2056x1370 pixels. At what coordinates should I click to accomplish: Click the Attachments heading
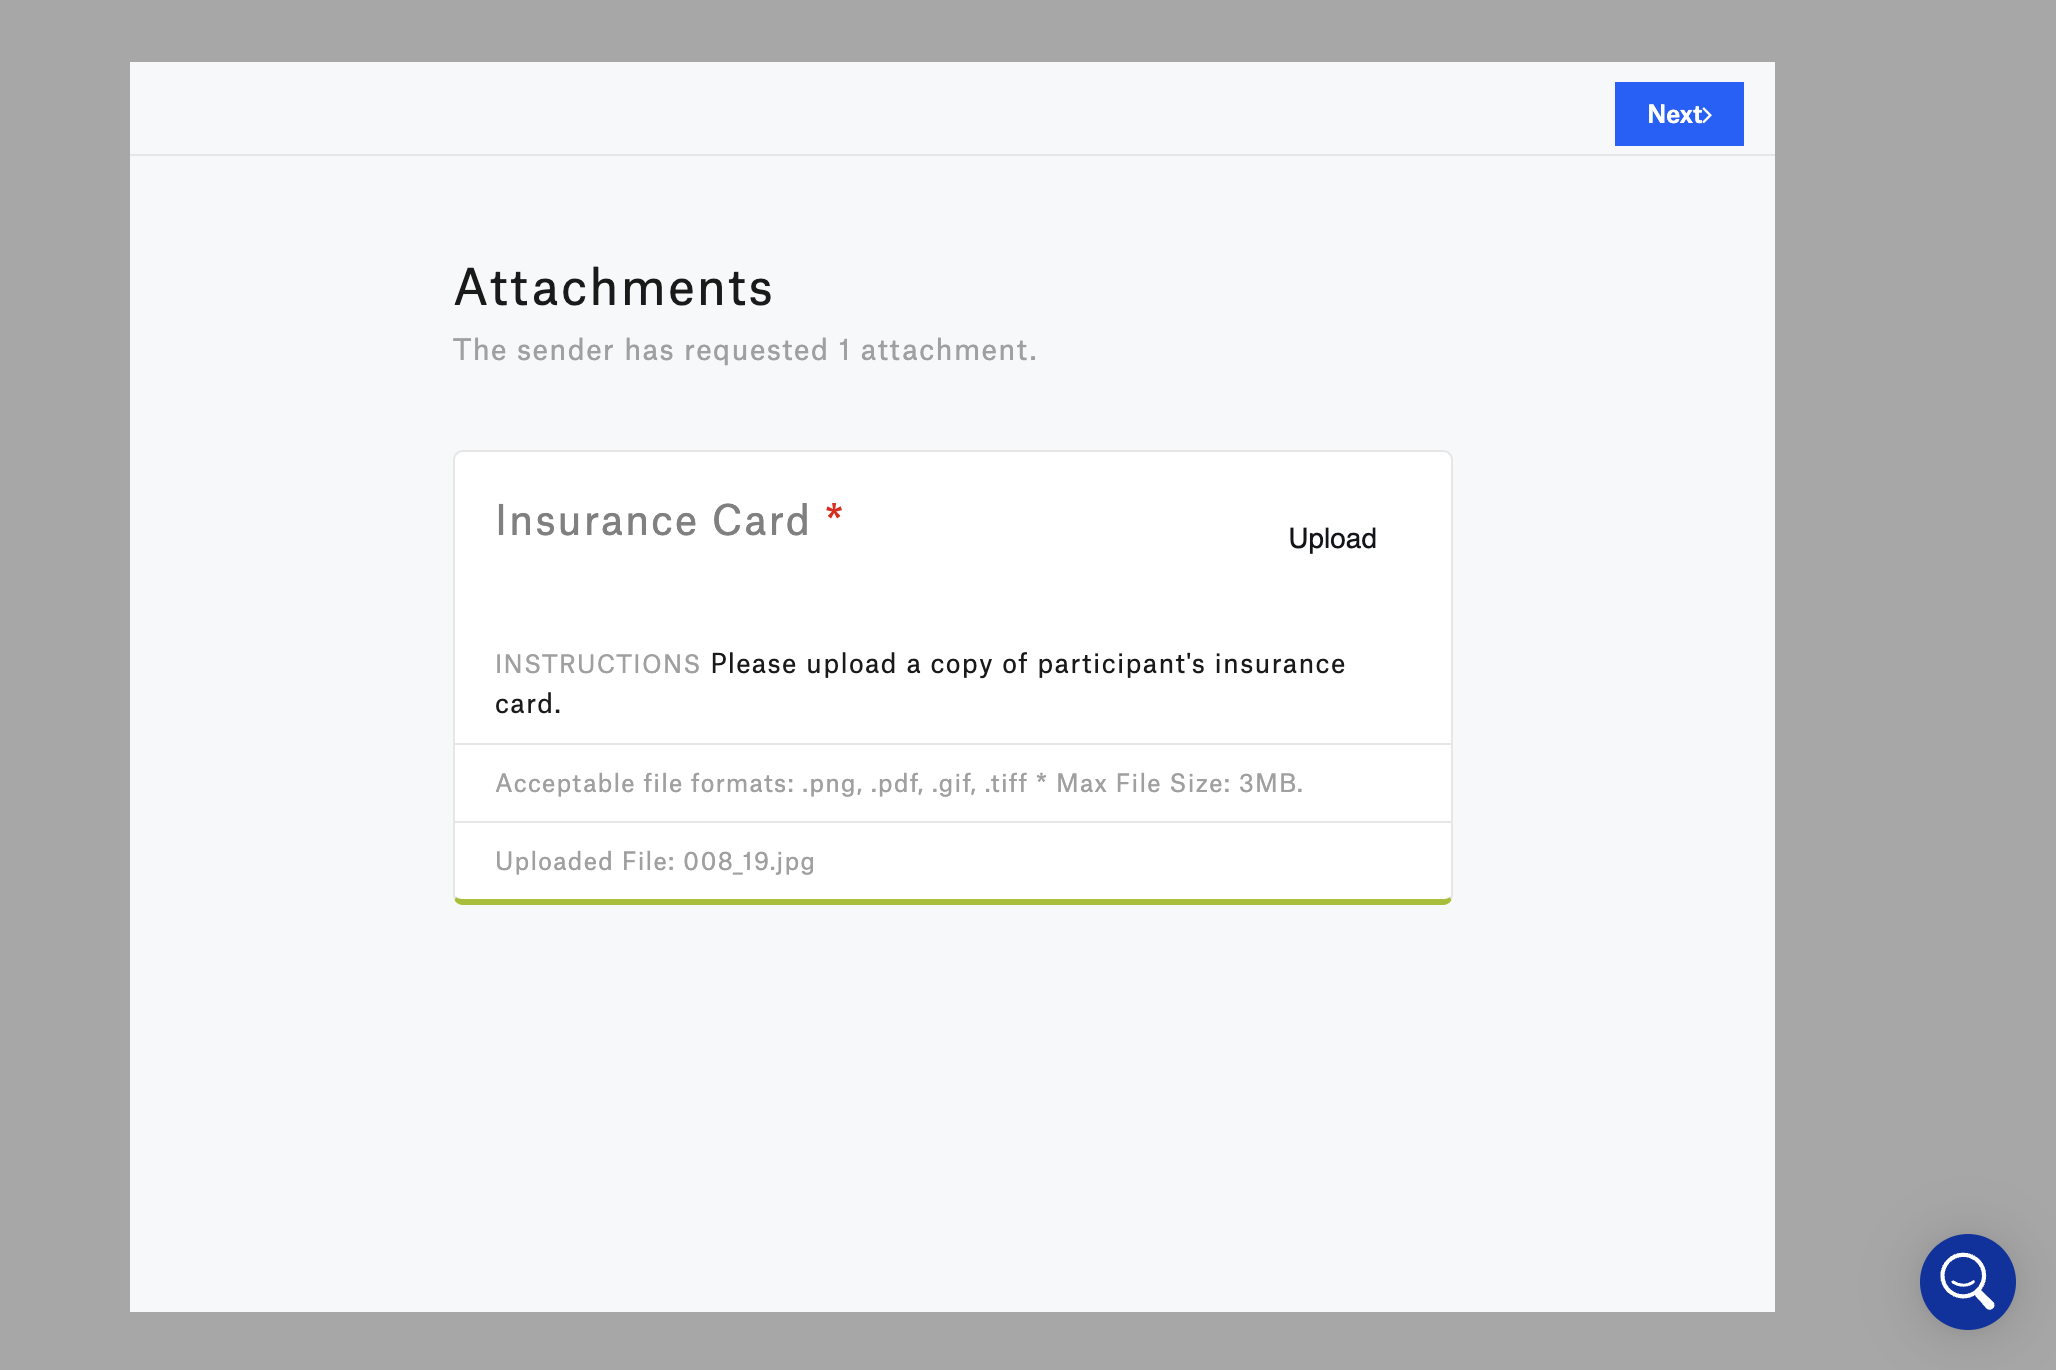click(614, 288)
